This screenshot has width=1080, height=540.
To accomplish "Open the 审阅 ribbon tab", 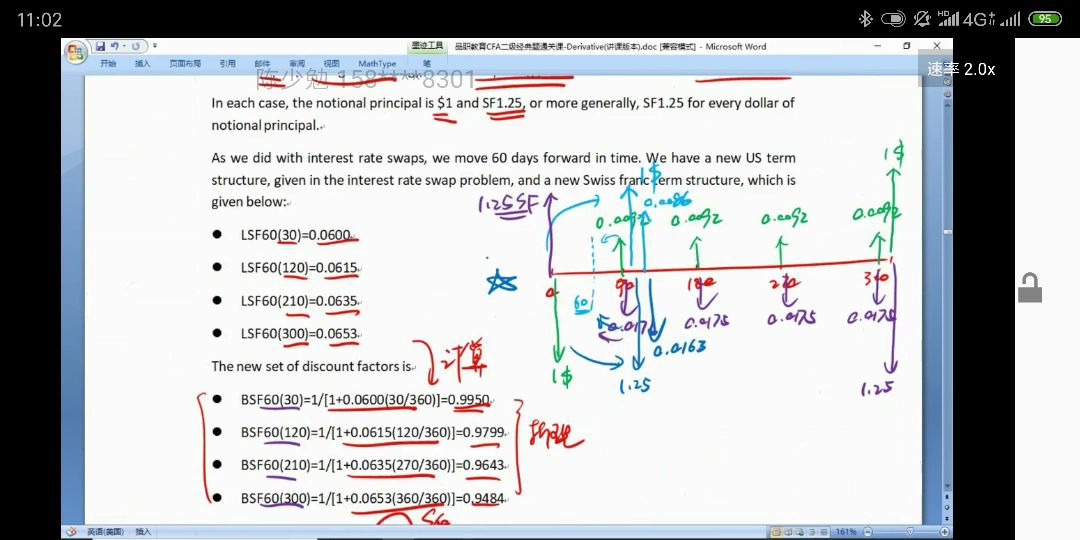I will tap(298, 63).
